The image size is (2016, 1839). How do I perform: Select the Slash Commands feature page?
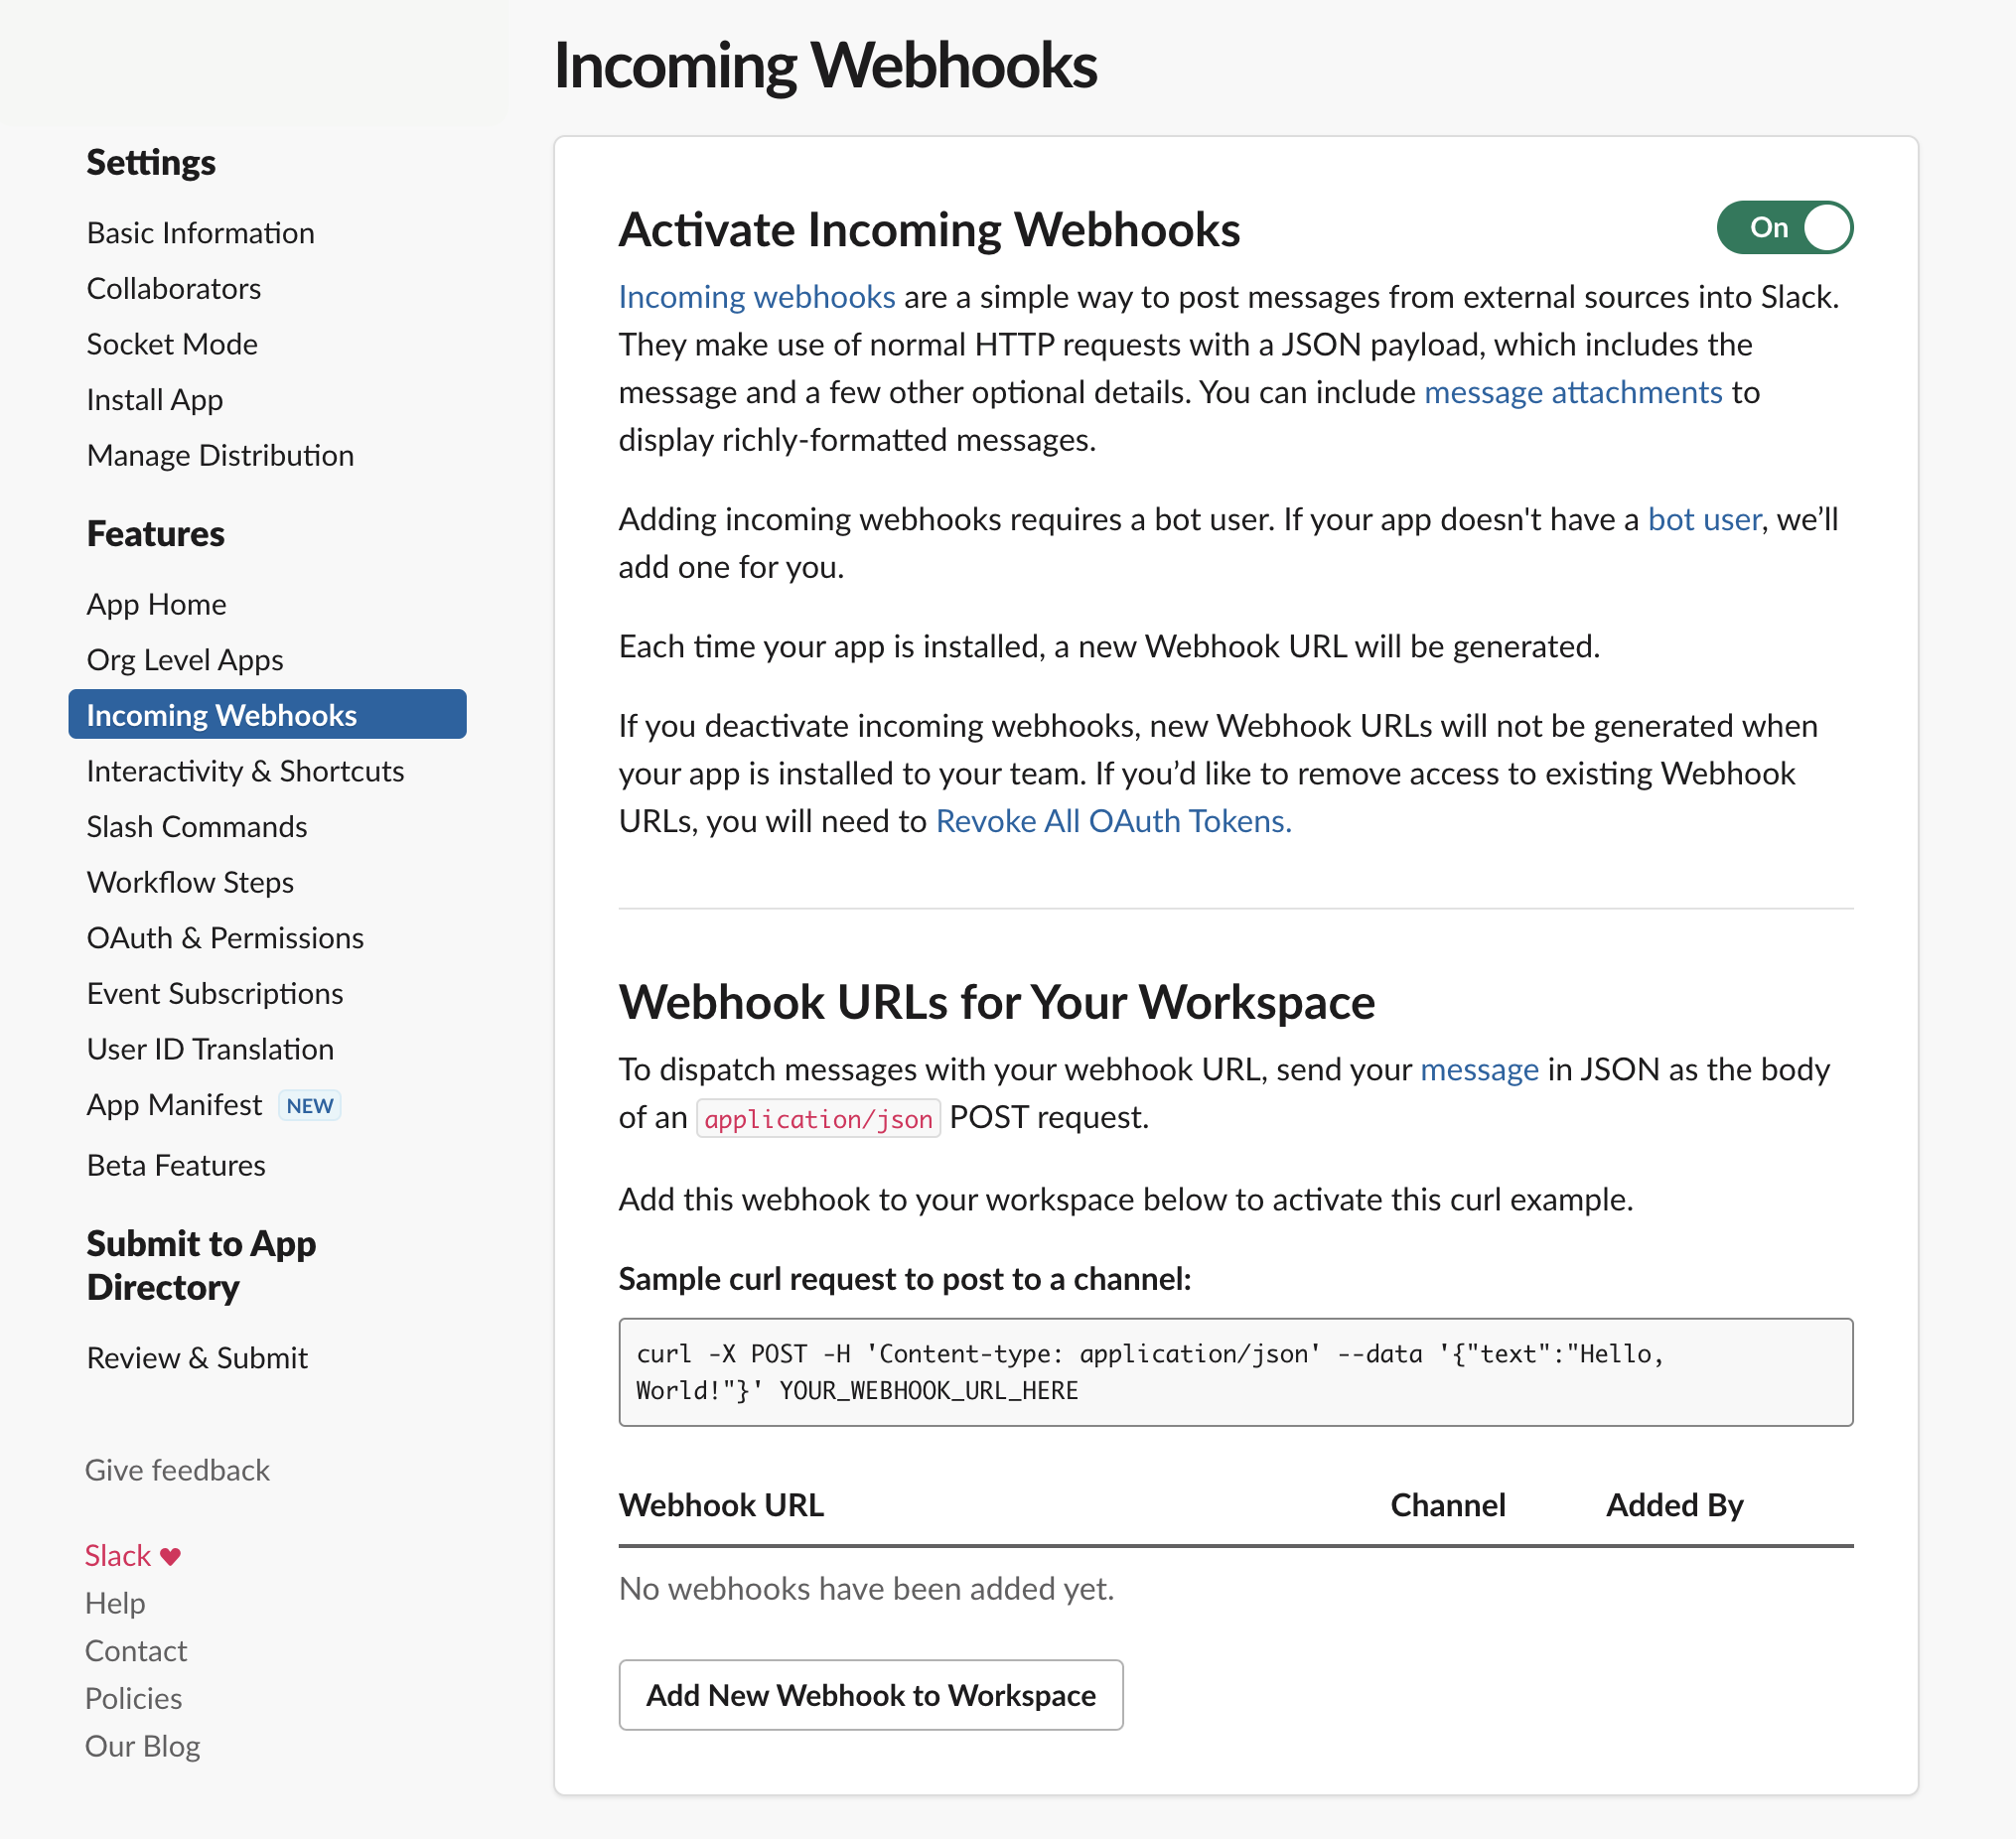click(x=196, y=826)
